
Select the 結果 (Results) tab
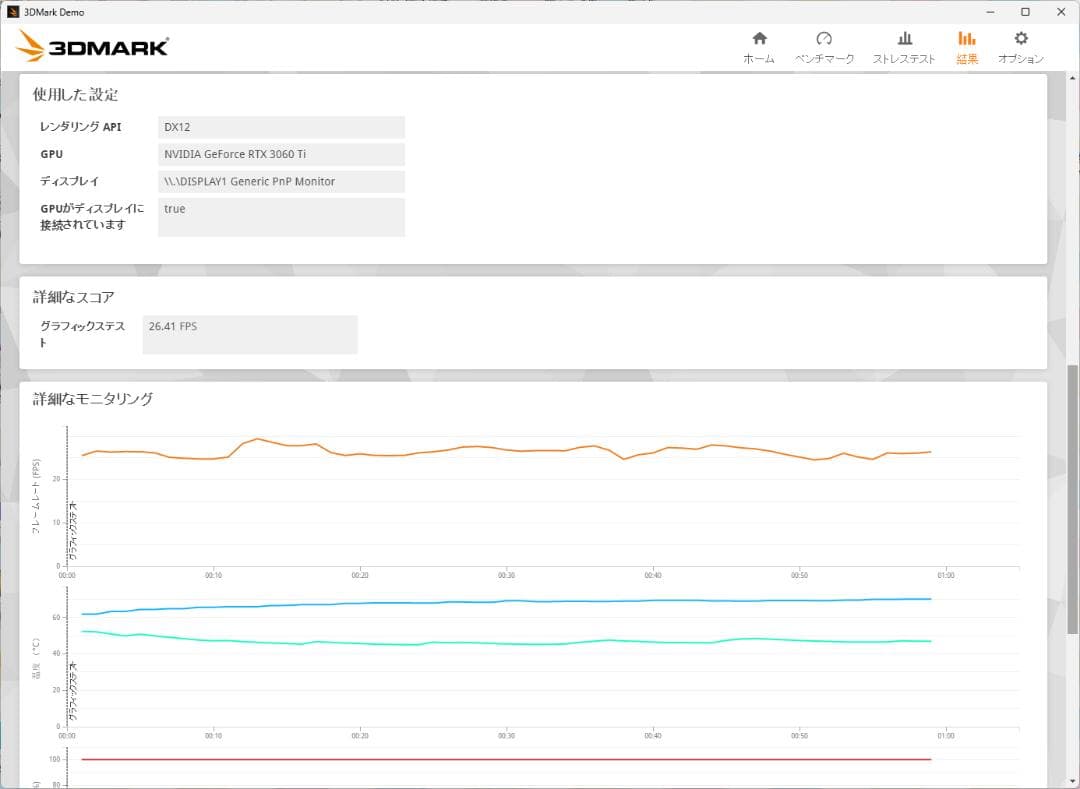click(967, 48)
